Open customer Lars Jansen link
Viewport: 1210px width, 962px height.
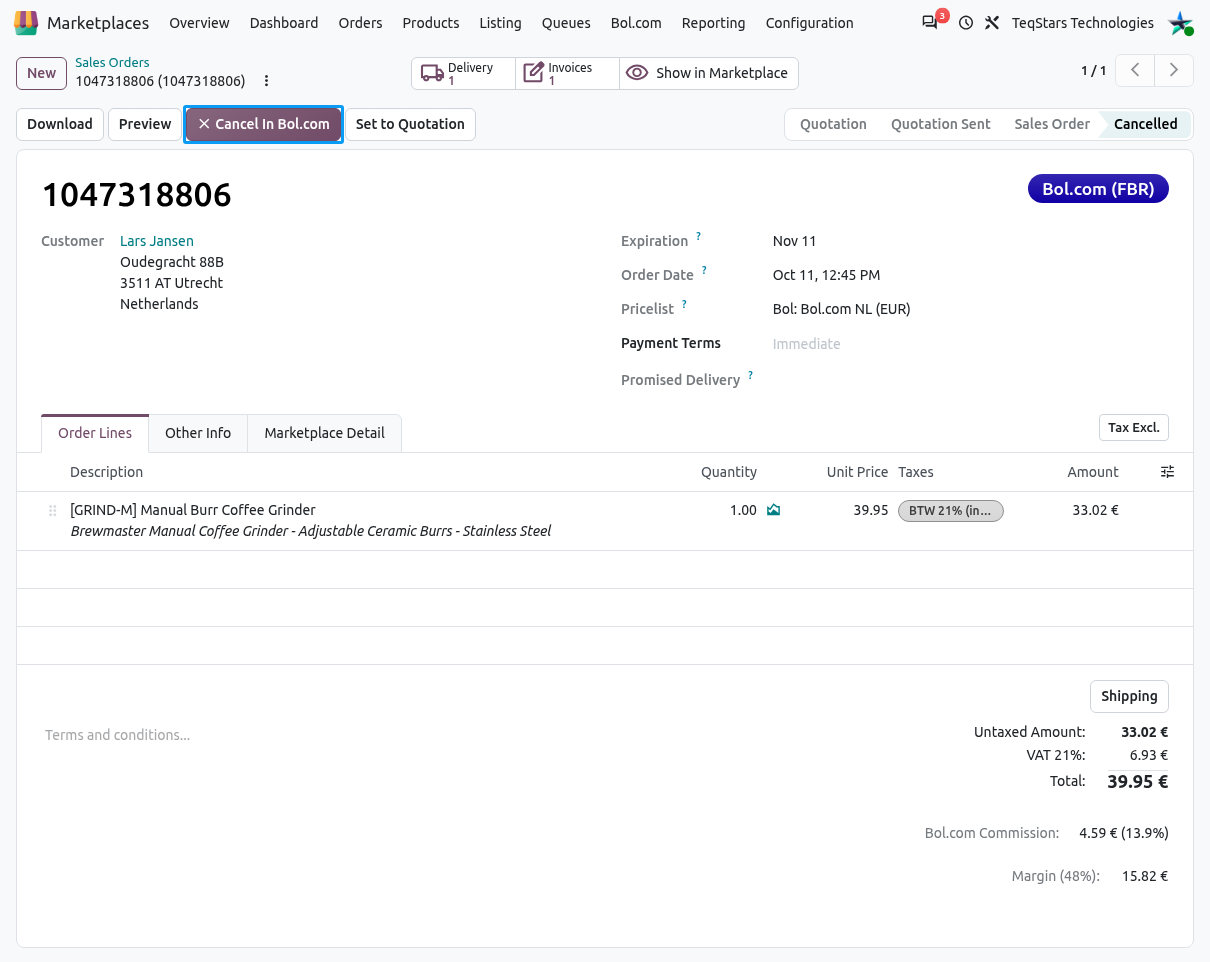tap(157, 241)
